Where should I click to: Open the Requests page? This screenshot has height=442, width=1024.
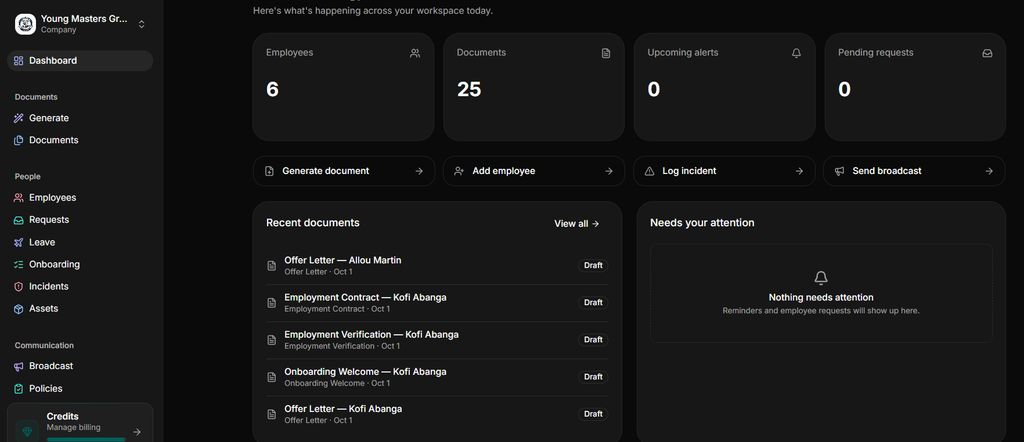pos(80,220)
